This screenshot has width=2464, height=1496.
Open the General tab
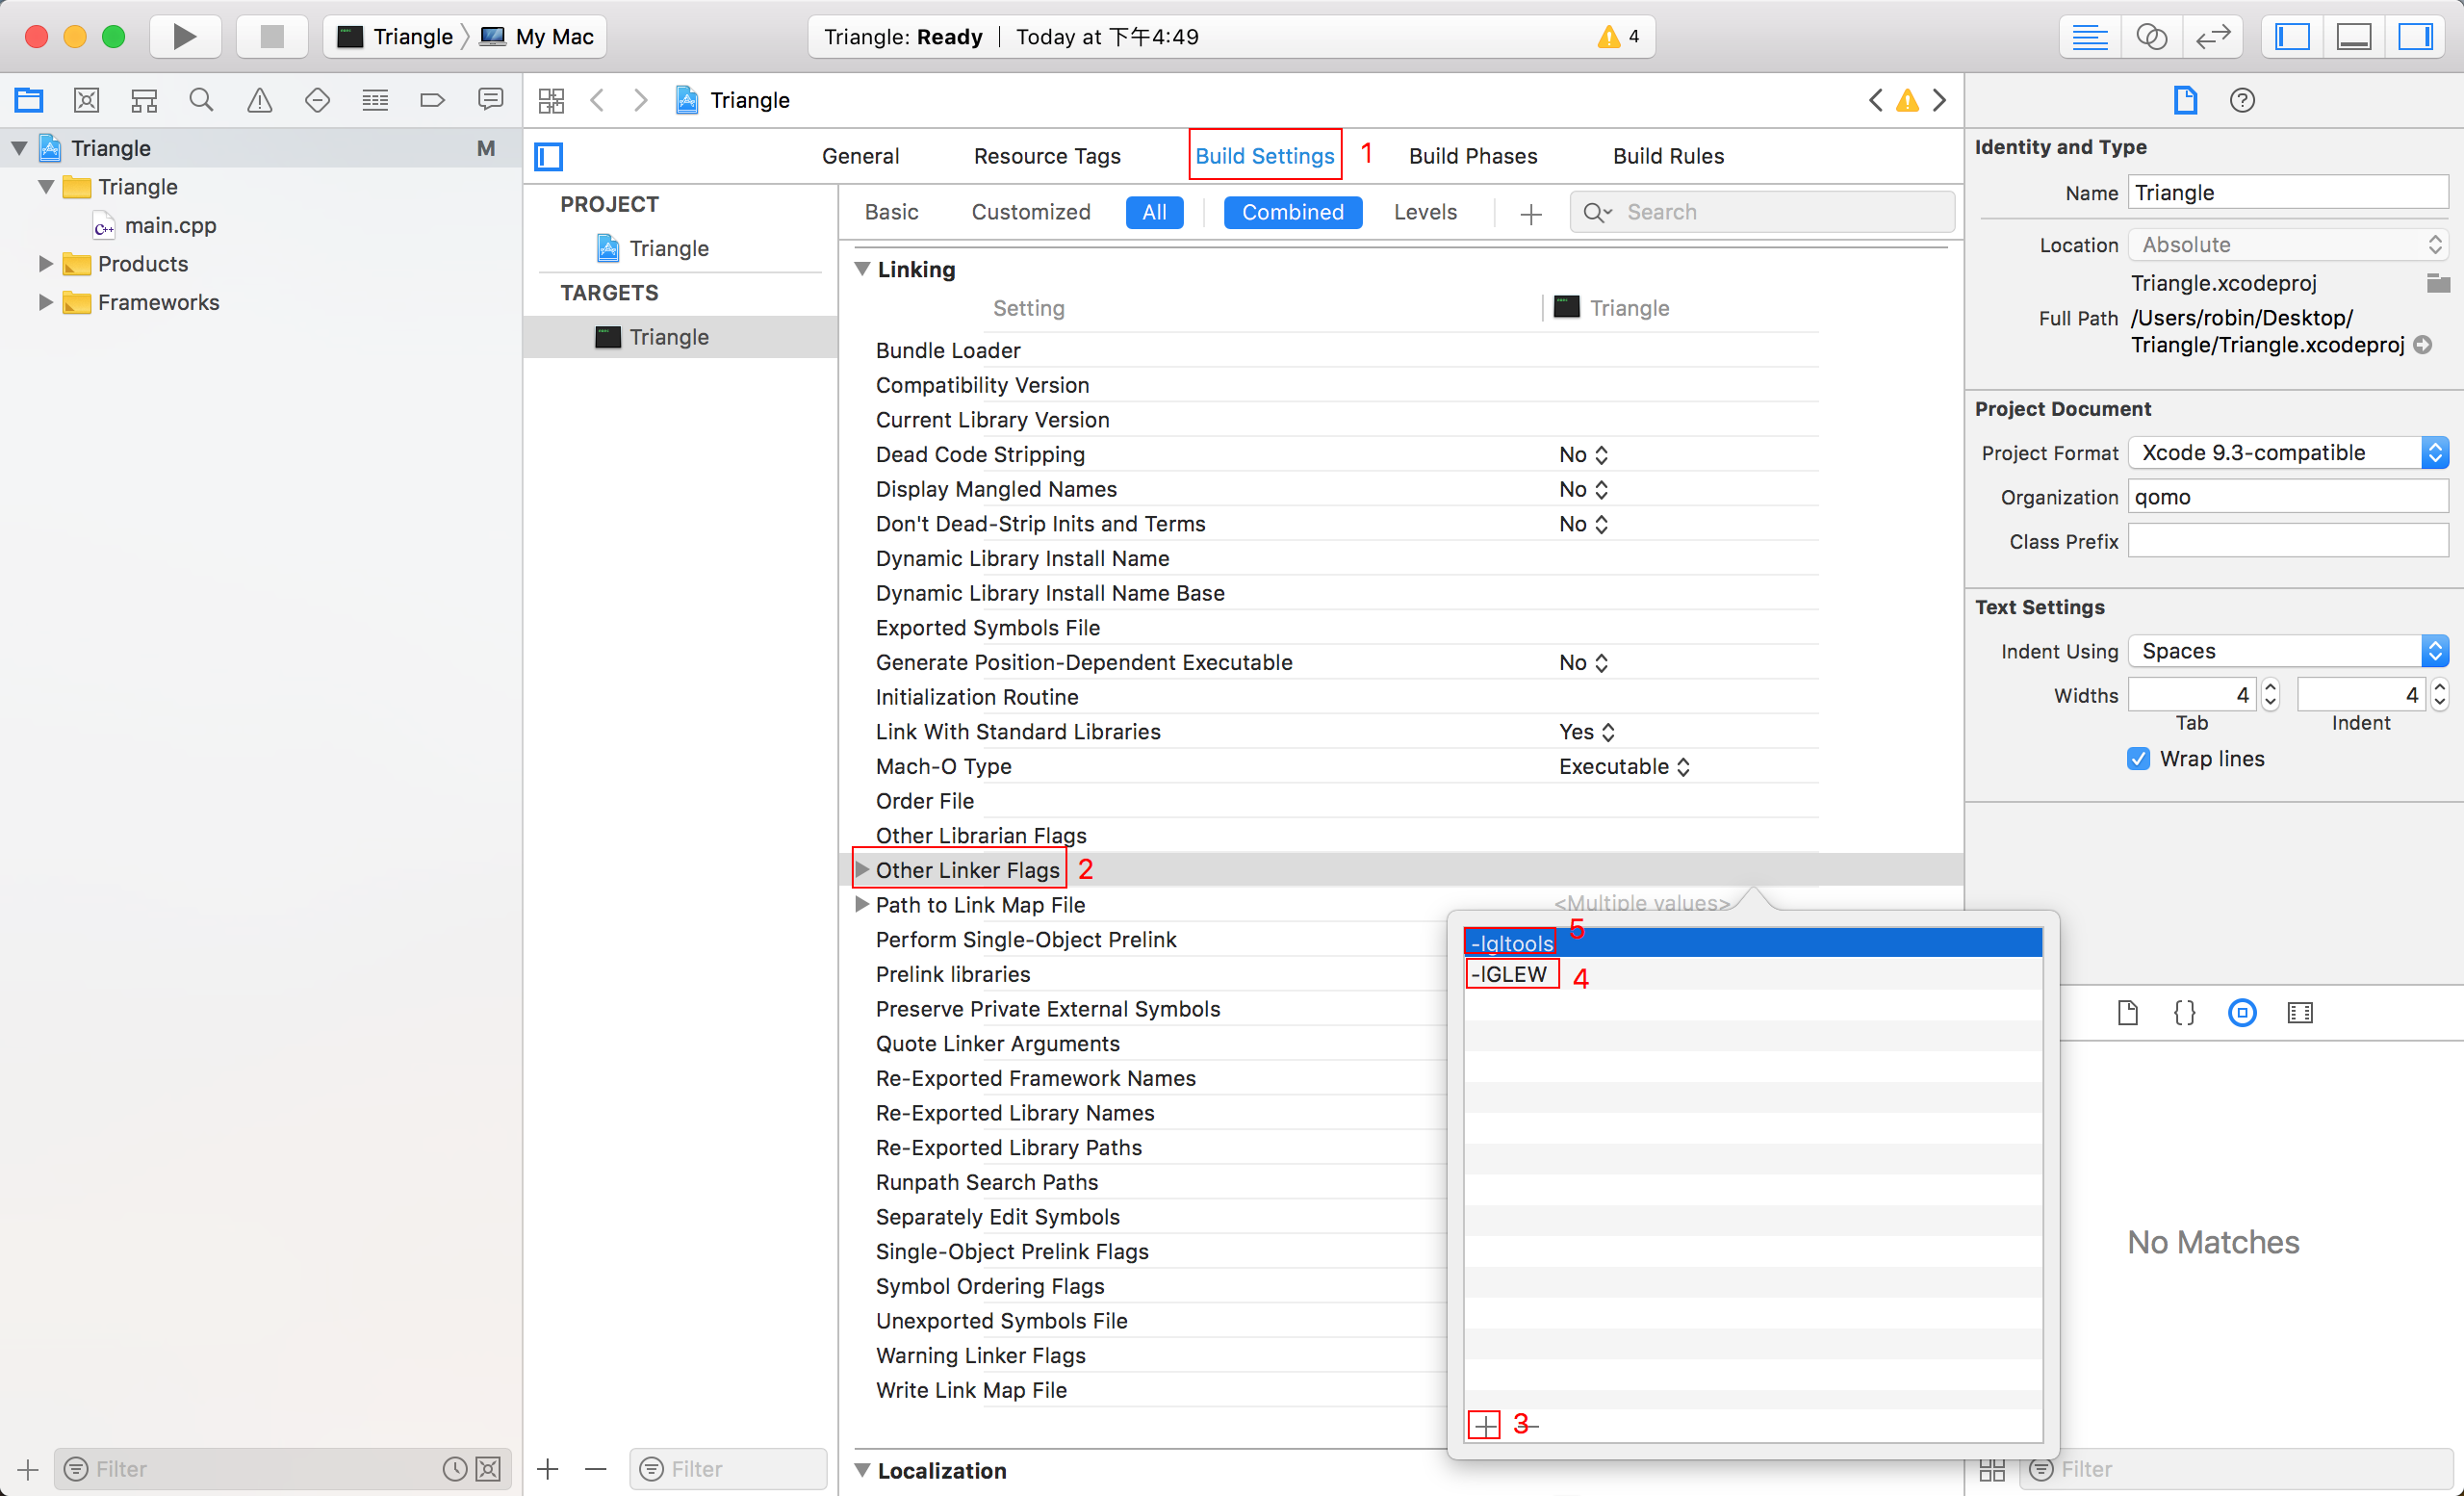[860, 156]
